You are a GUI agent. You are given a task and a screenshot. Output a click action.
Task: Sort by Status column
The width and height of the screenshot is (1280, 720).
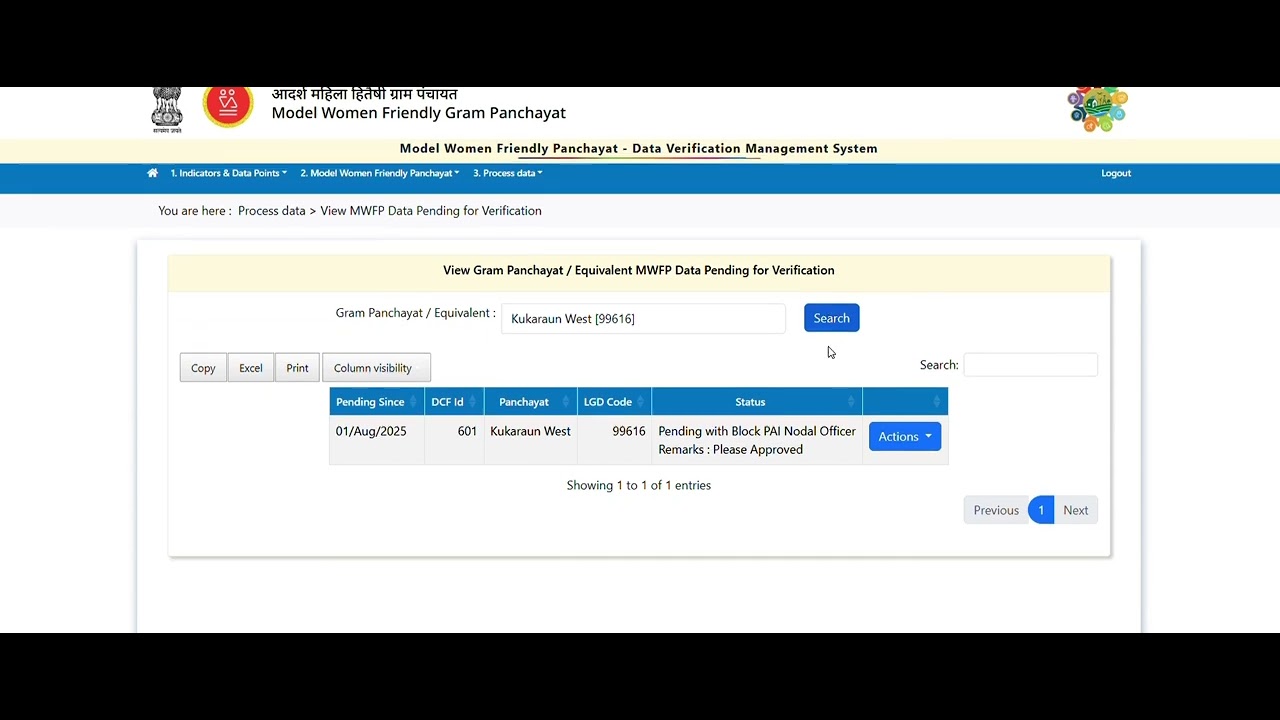757,402
